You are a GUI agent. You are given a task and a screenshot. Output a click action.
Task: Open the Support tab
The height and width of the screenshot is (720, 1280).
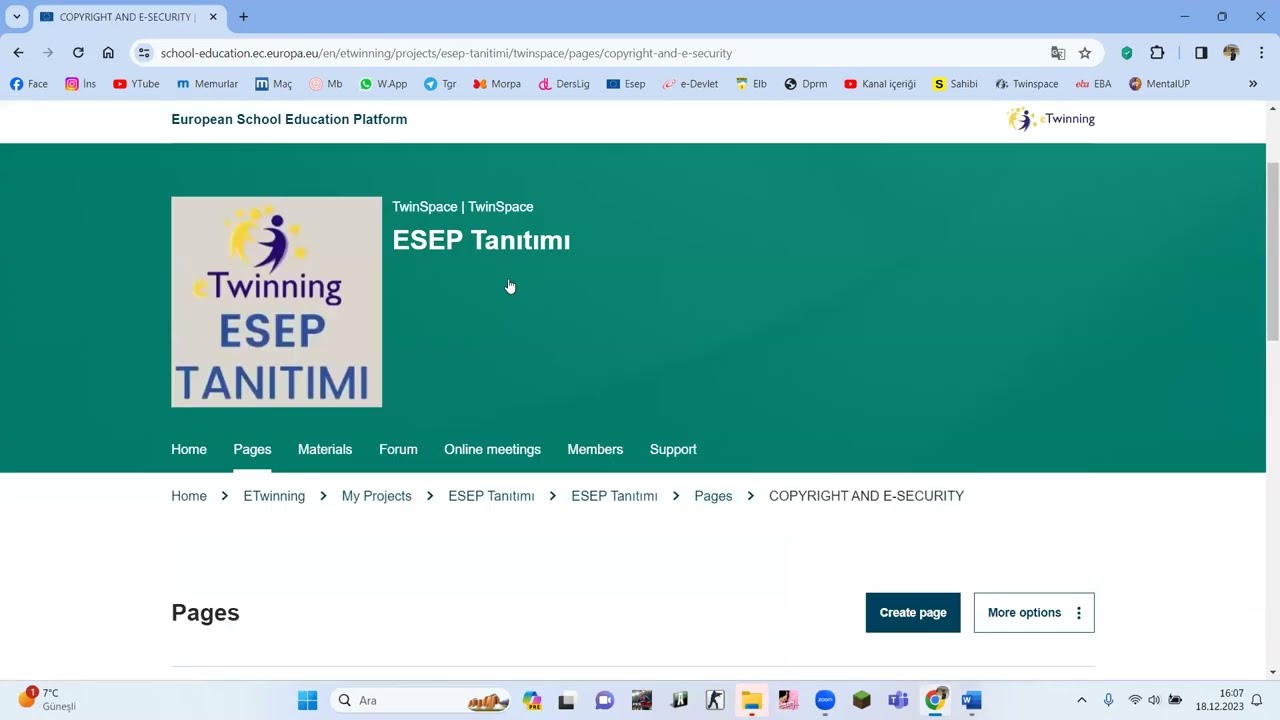click(x=673, y=449)
